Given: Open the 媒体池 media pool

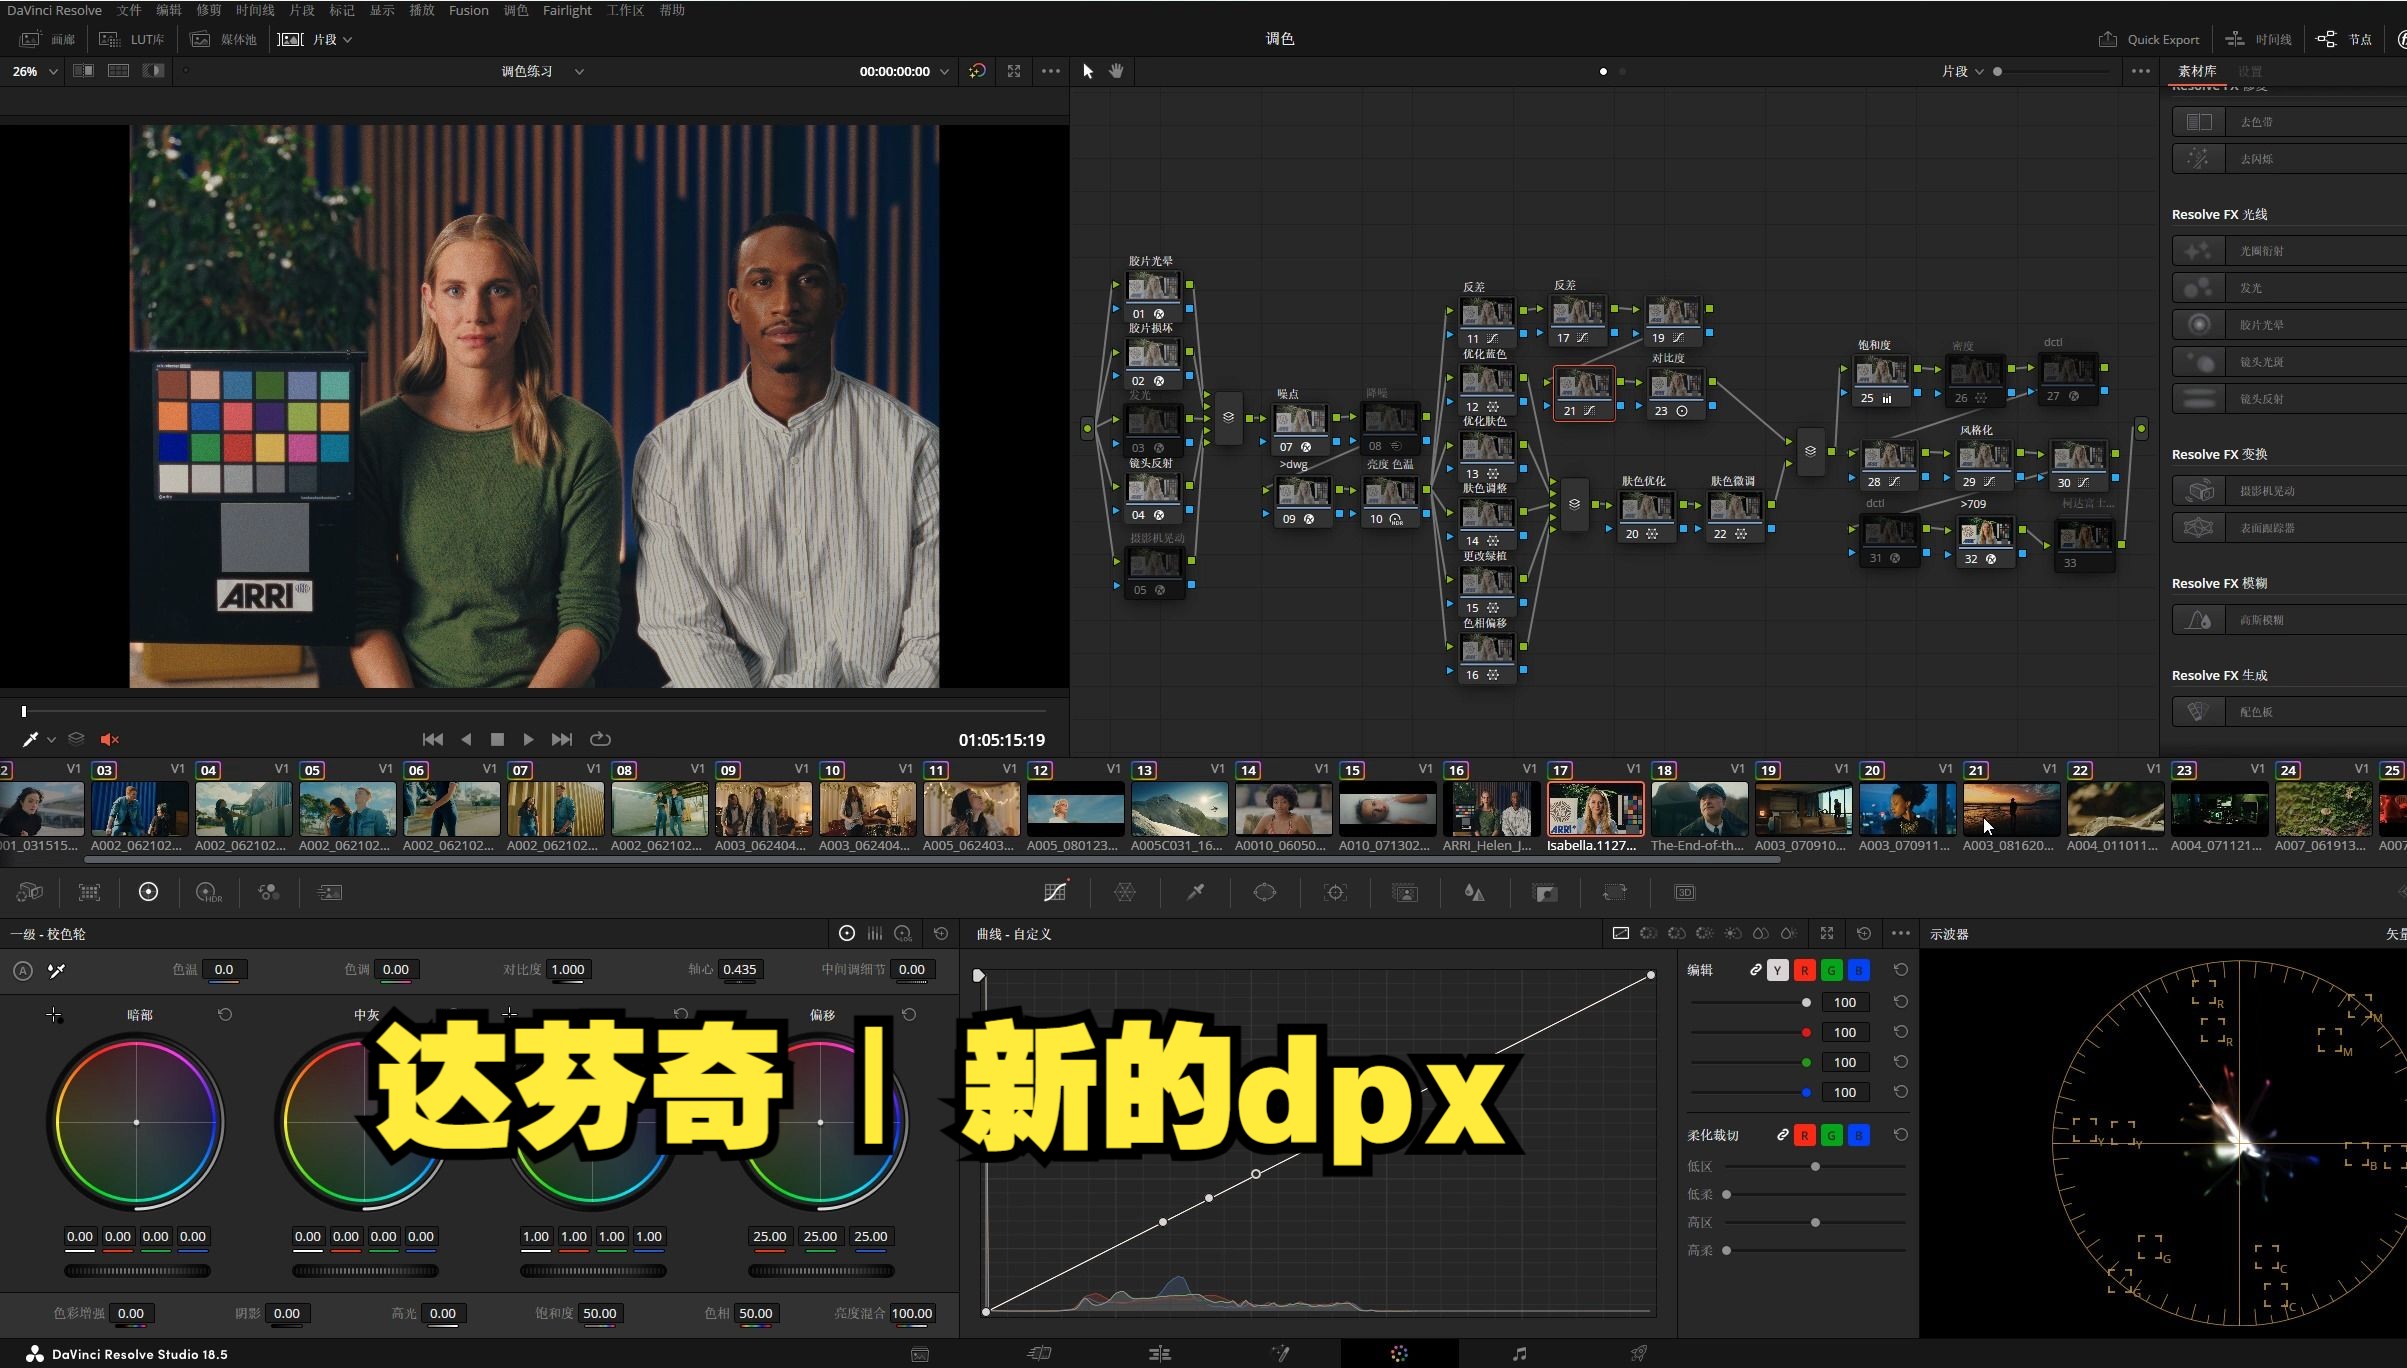Looking at the screenshot, I should [223, 39].
